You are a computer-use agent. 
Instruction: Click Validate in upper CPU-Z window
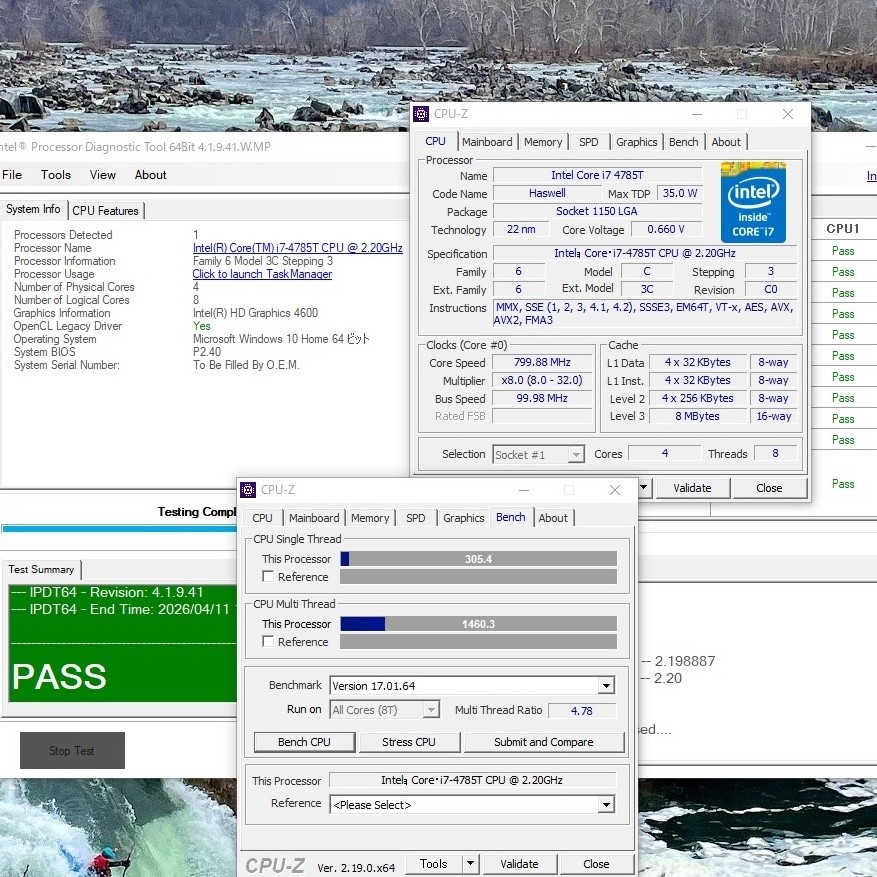(692, 488)
